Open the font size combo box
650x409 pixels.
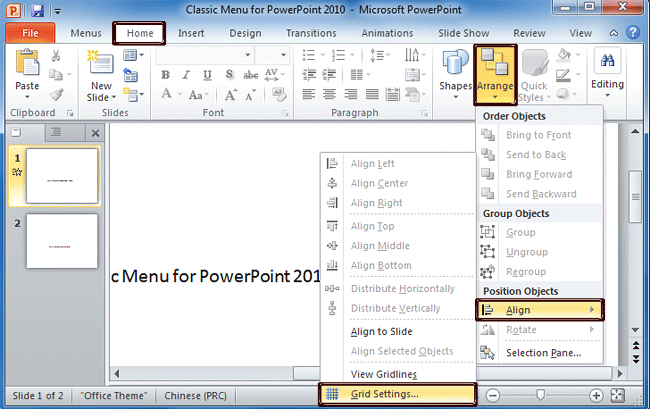tap(272, 55)
